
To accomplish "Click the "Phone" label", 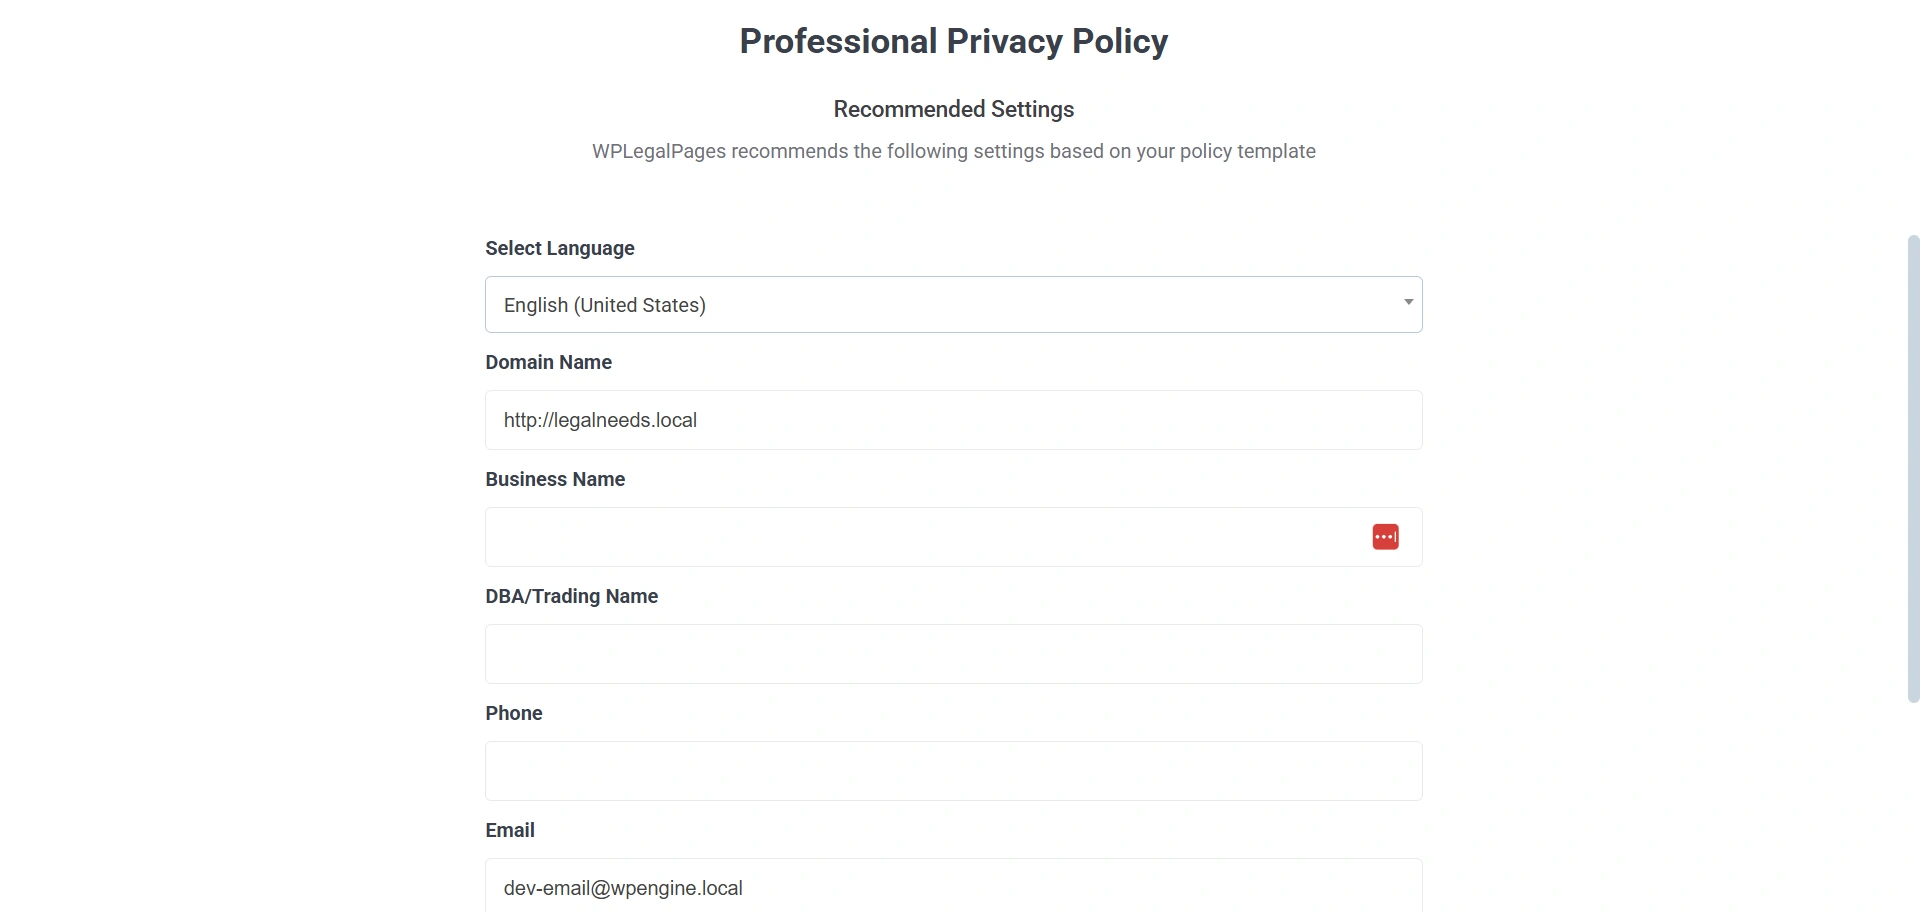I will [514, 713].
